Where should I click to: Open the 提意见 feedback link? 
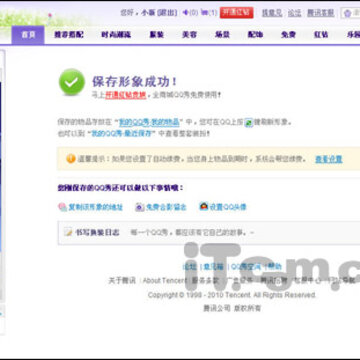272,13
